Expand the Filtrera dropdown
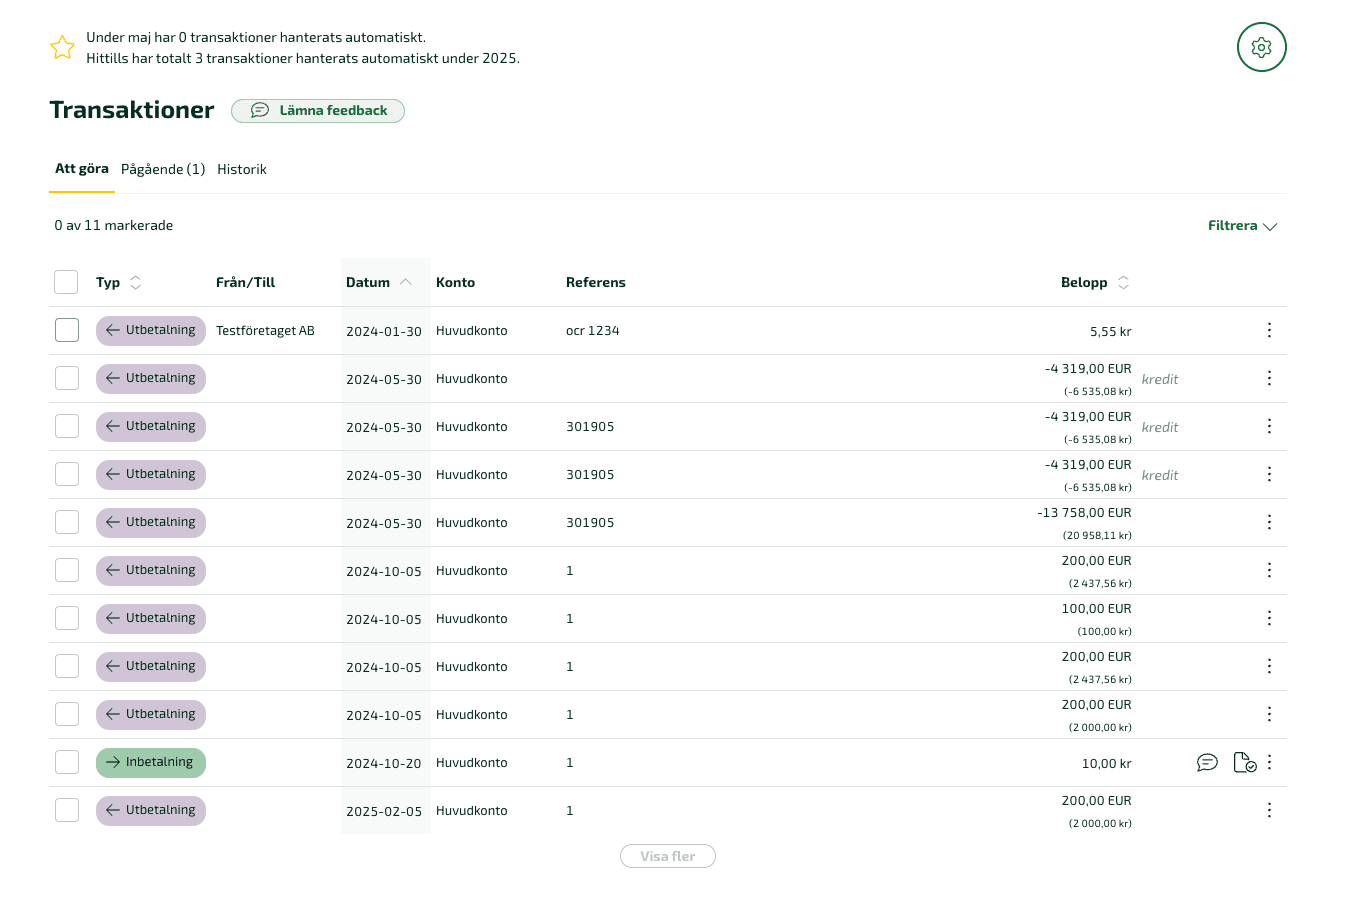The width and height of the screenshot is (1360, 909). tap(1242, 226)
